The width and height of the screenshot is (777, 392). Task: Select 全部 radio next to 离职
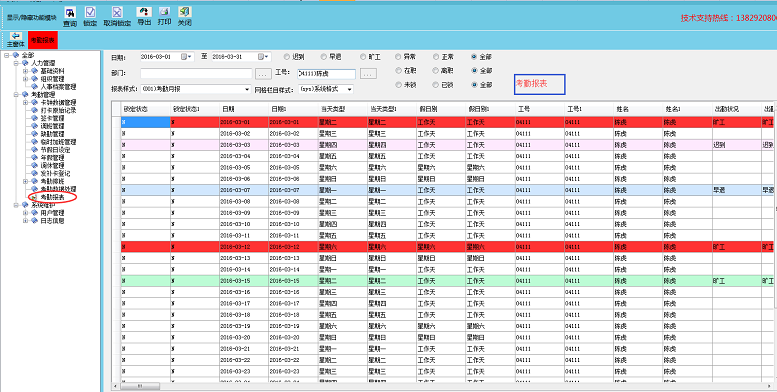[x=475, y=71]
